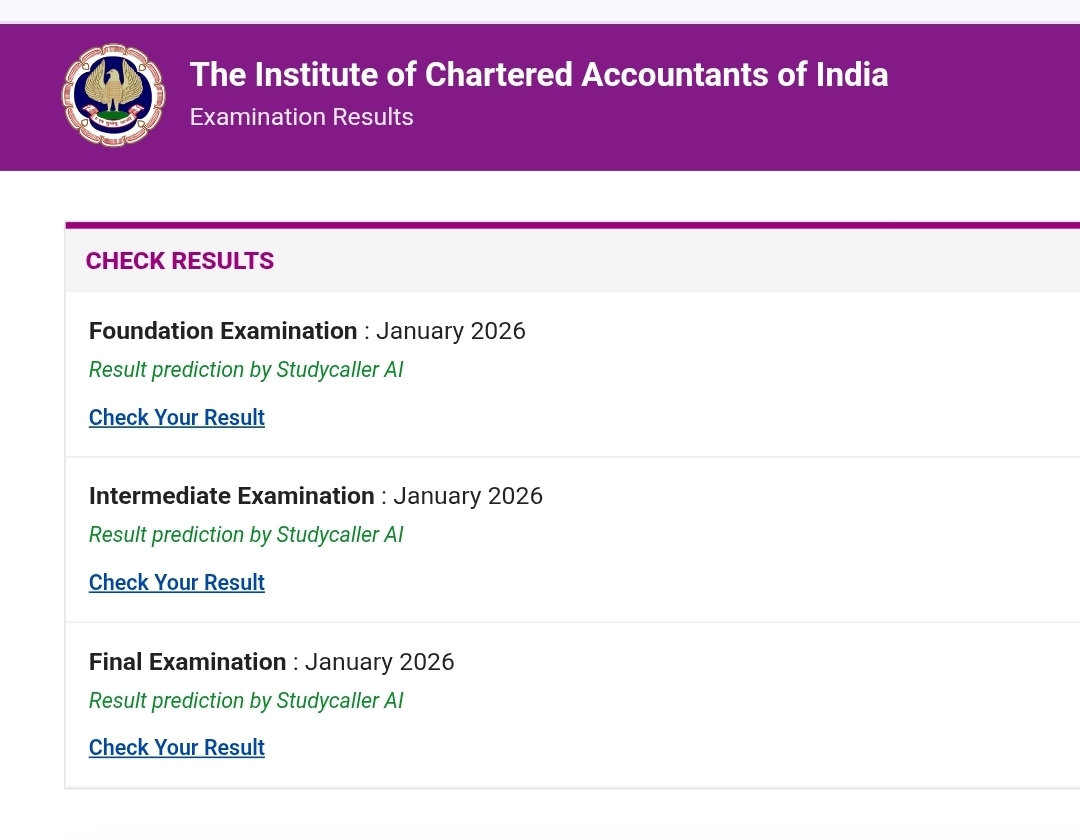
Task: Open Check Your Result for Intermediate Examination
Action: (177, 583)
